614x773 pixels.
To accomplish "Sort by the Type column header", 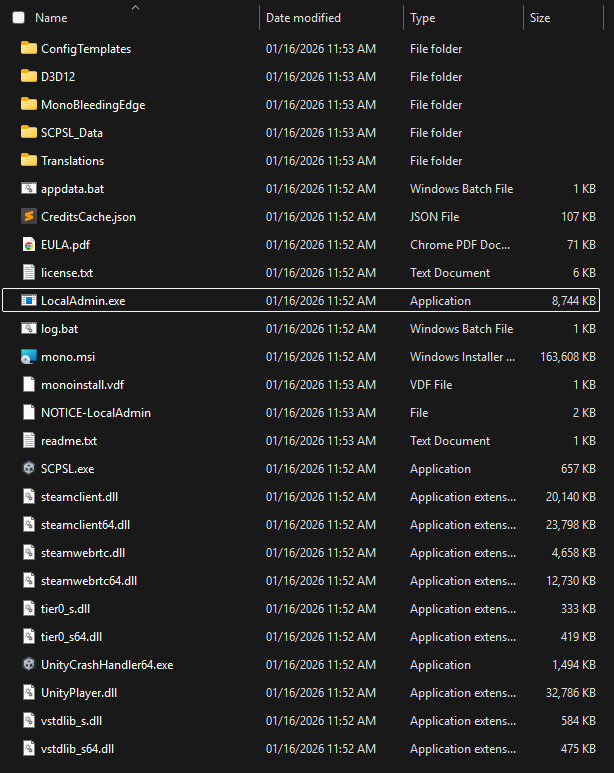I will click(423, 18).
